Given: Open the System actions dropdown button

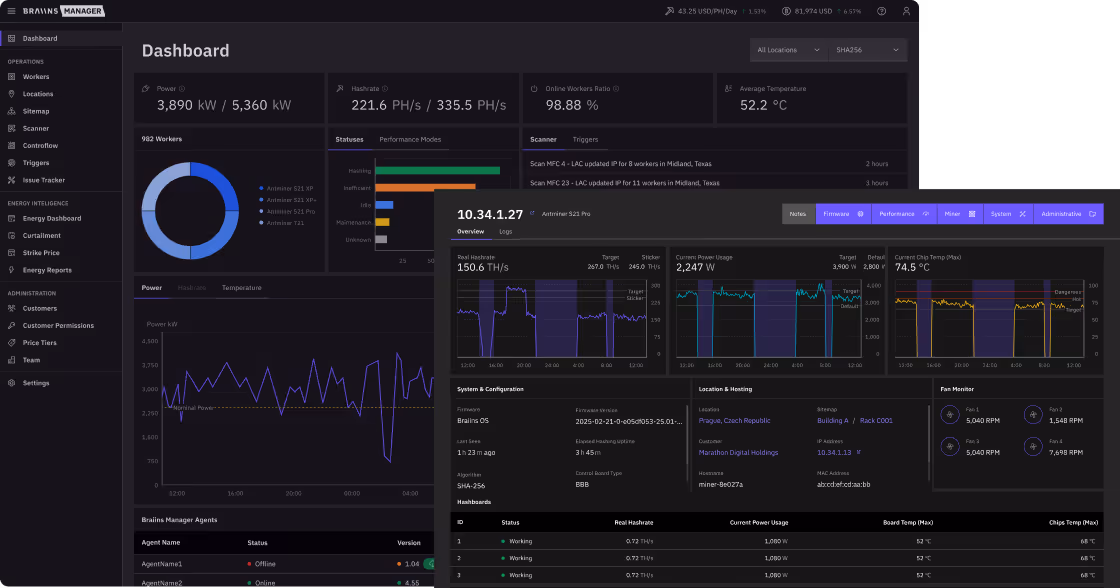Looking at the screenshot, I should pyautogui.click(x=1008, y=214).
